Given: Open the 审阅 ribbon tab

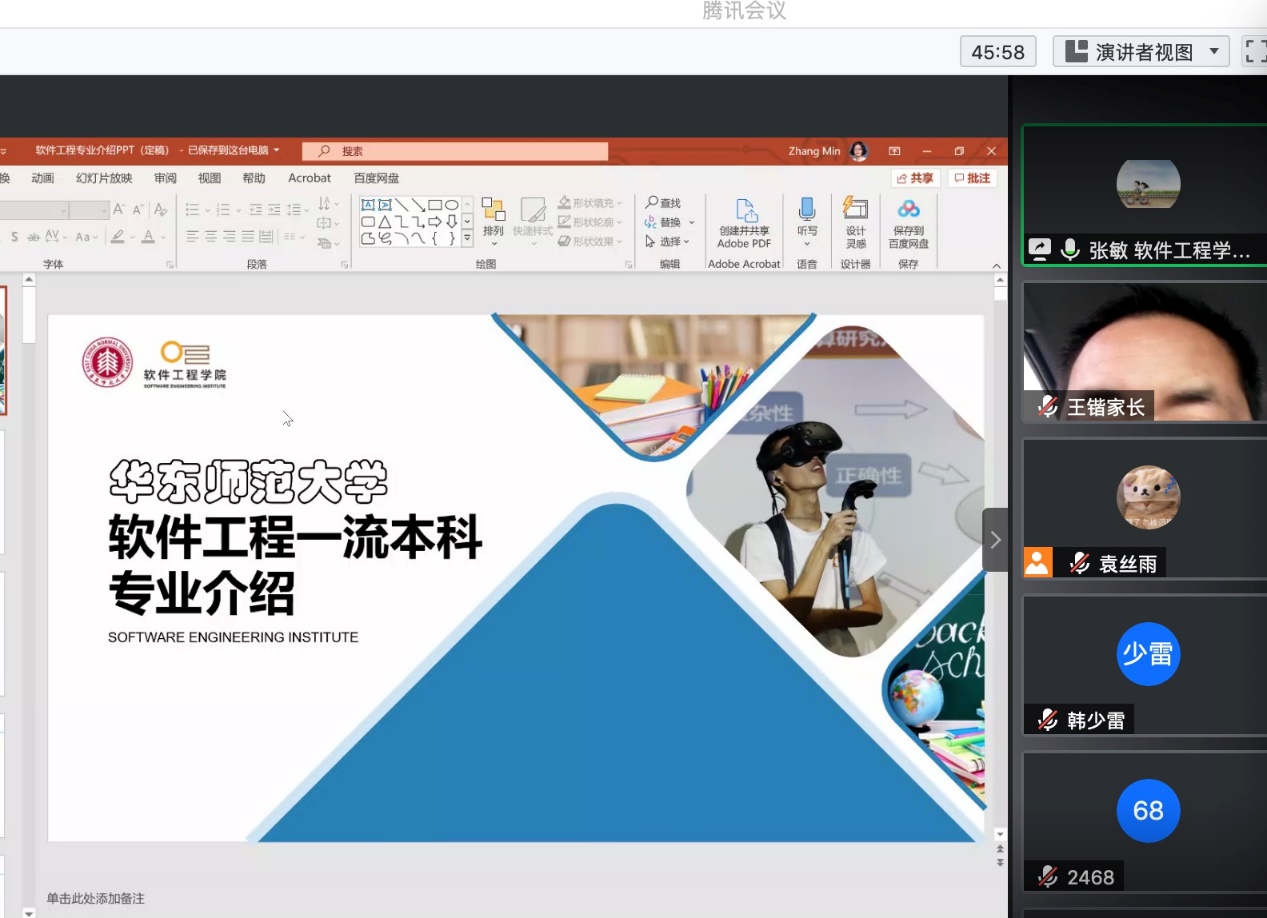Looking at the screenshot, I should [x=165, y=178].
